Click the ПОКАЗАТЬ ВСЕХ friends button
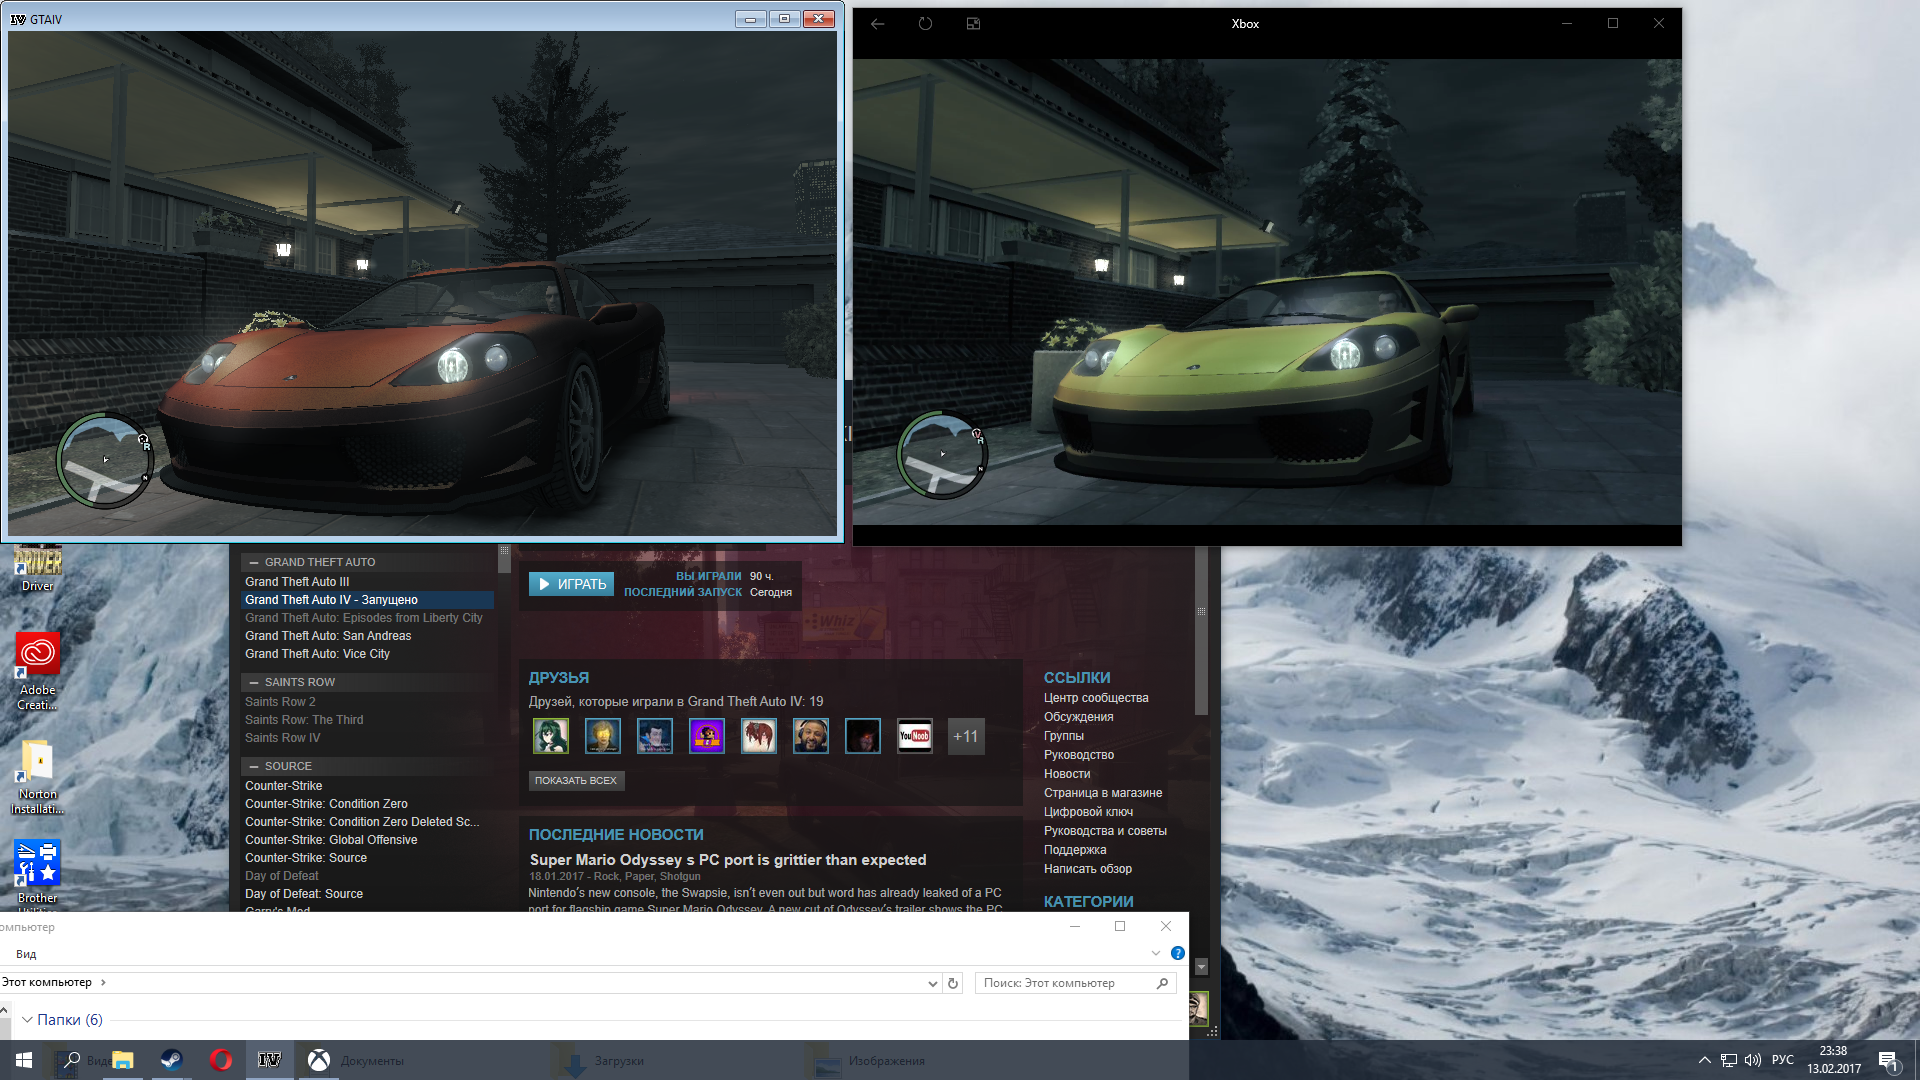 click(x=576, y=781)
